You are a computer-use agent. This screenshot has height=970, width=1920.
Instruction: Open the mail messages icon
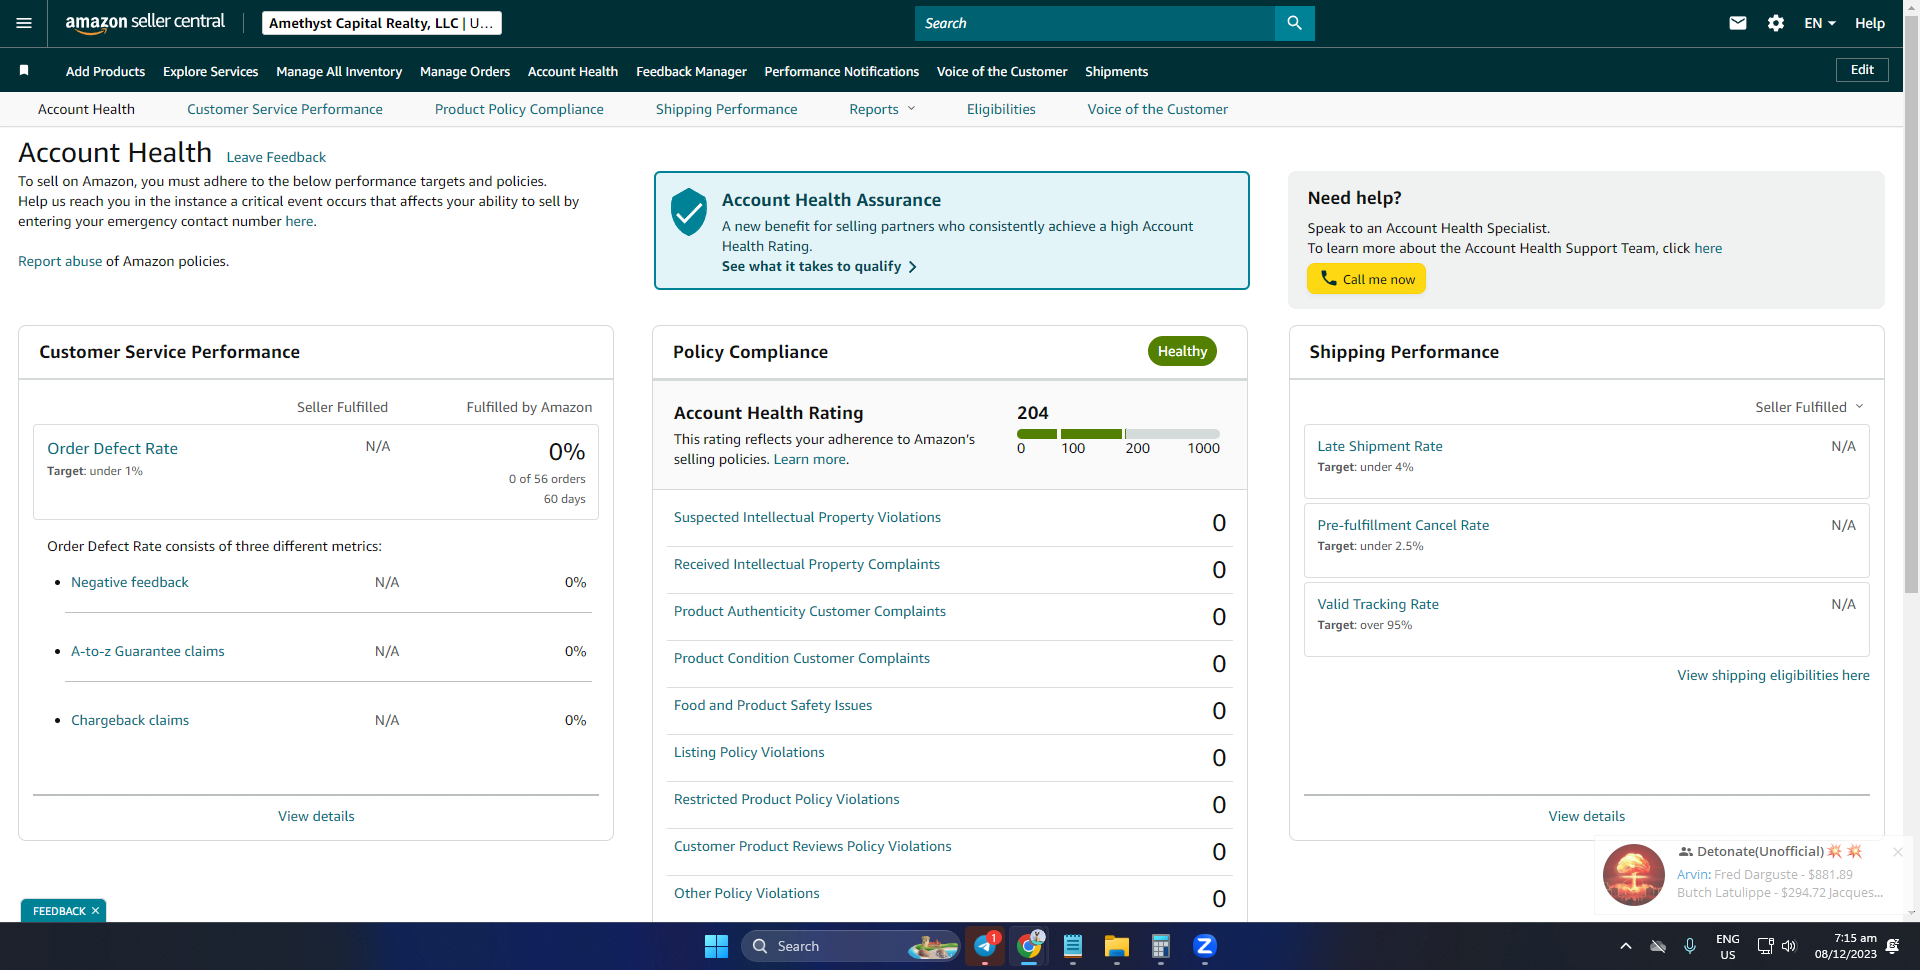1738,23
